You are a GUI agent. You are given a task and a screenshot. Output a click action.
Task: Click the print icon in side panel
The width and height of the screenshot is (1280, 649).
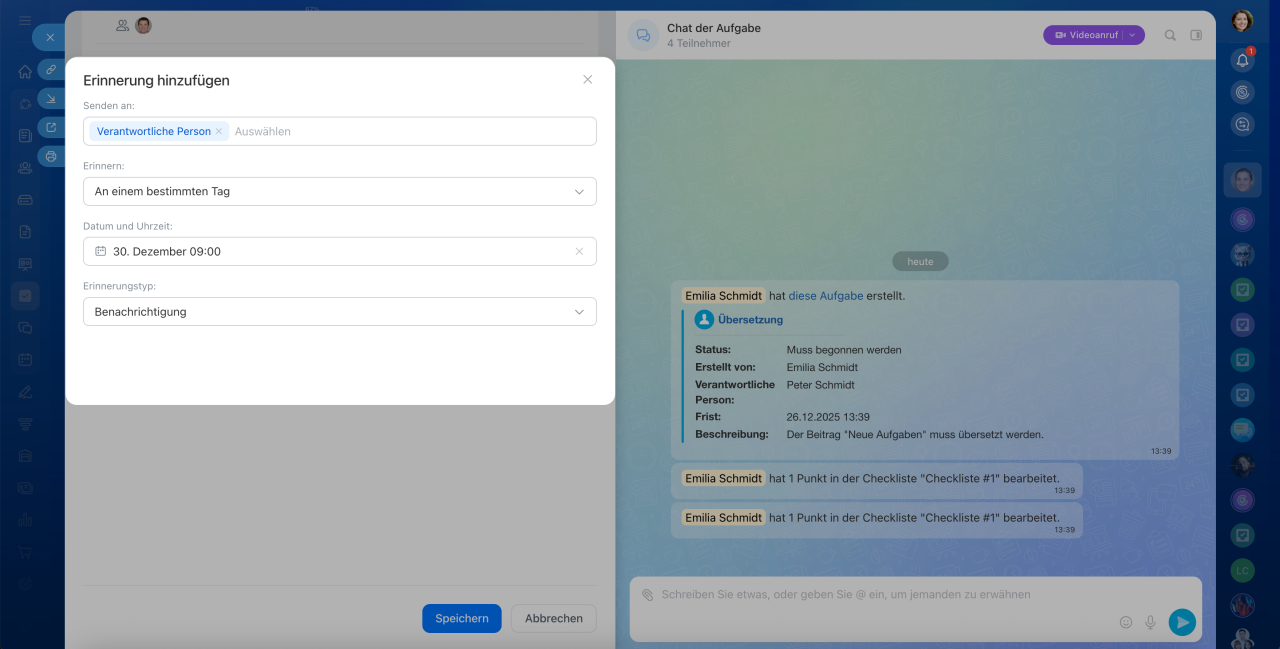[51, 156]
